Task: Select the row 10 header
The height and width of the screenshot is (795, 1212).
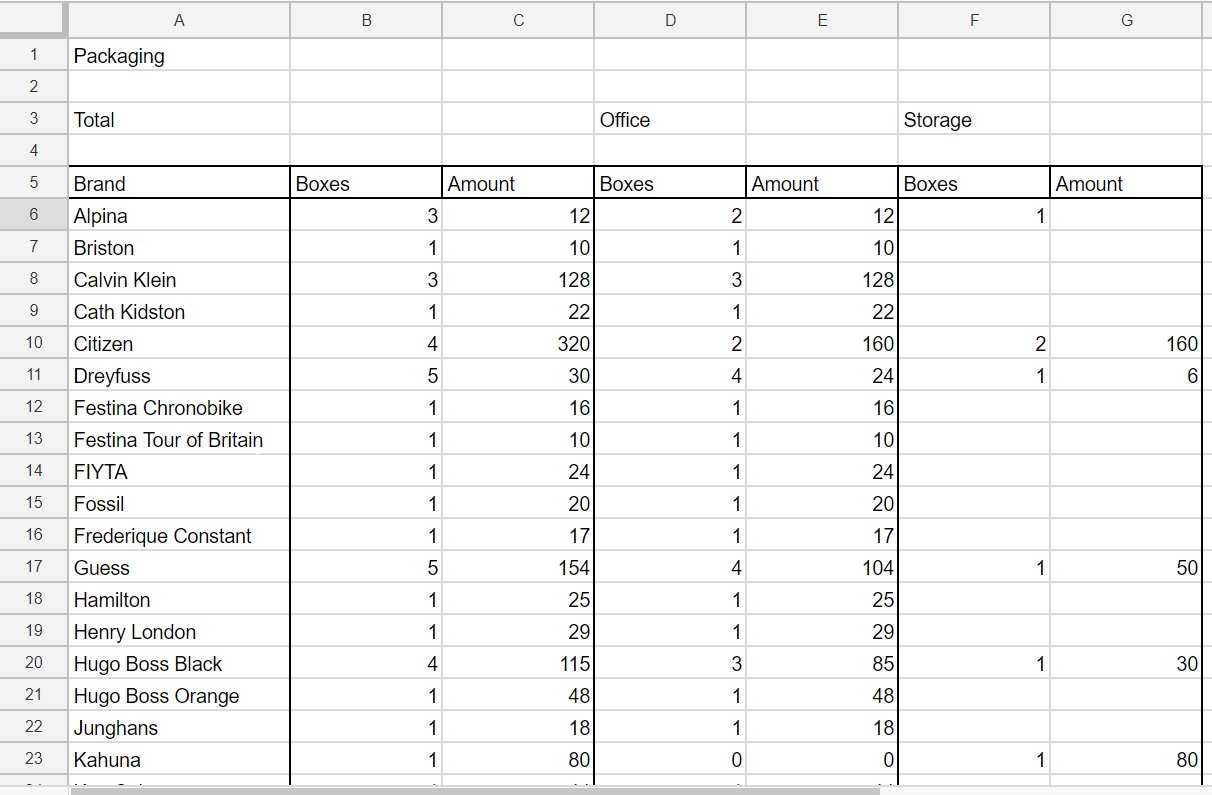Action: tap(33, 344)
